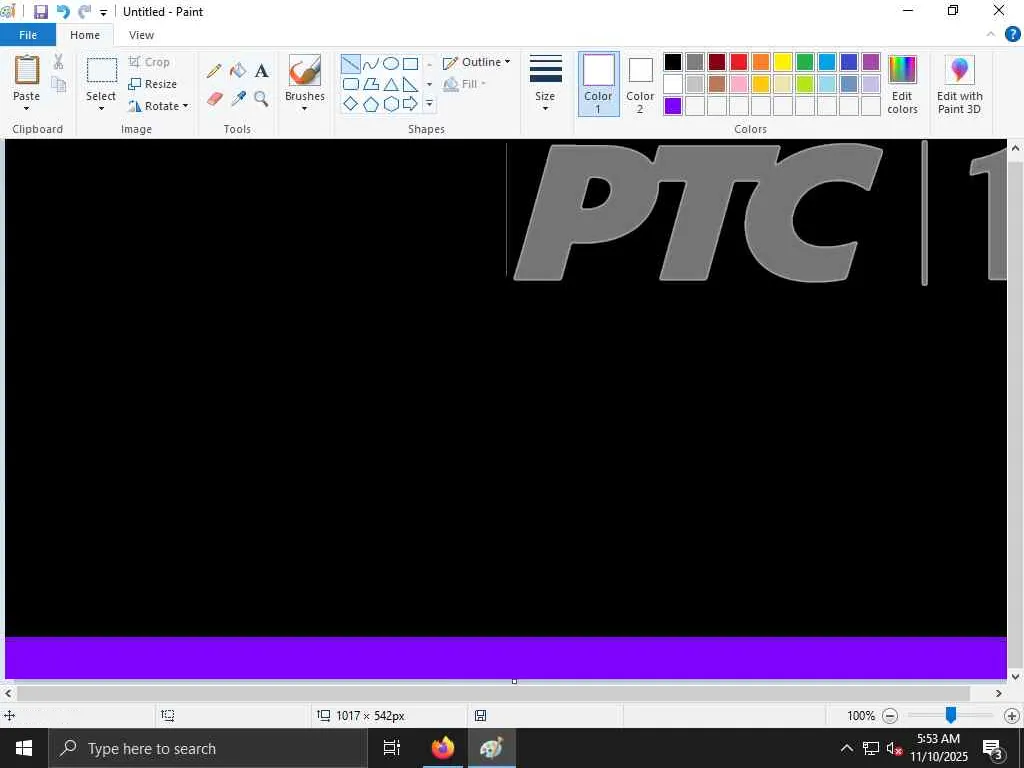
Task: Choose the Rectangle shape
Action: click(410, 64)
